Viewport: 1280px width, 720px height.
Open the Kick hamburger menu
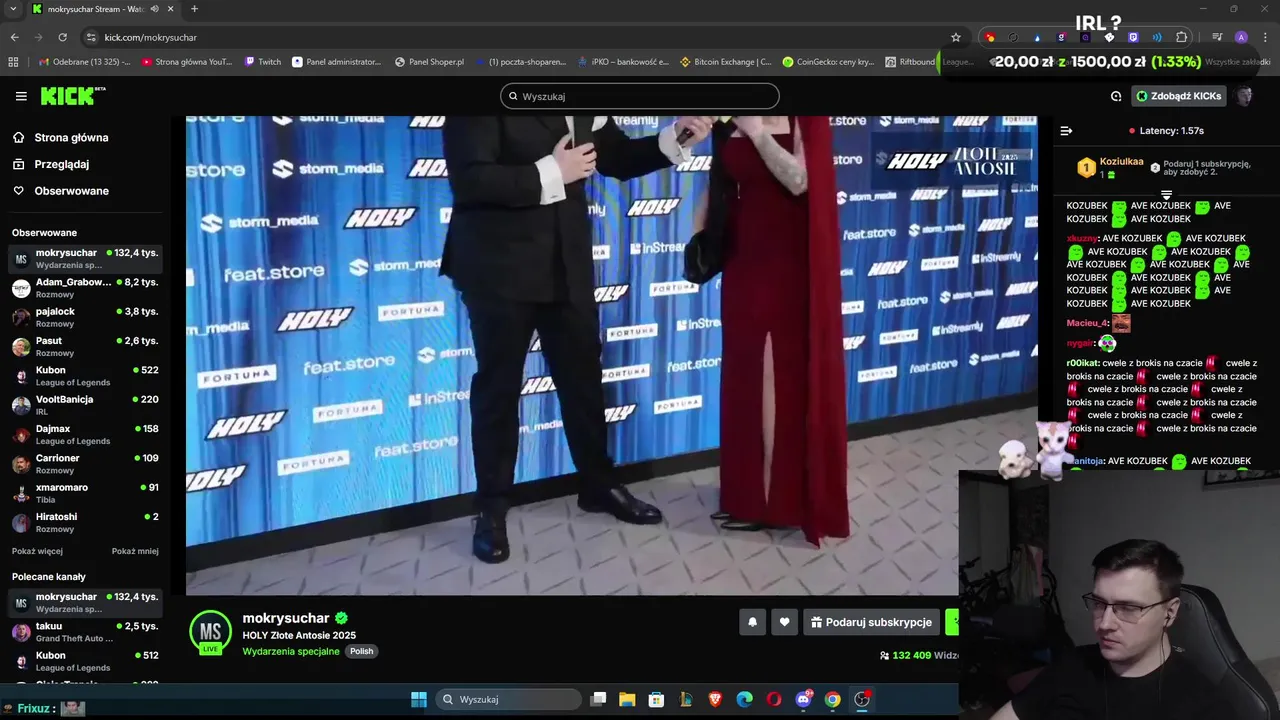(x=21, y=96)
